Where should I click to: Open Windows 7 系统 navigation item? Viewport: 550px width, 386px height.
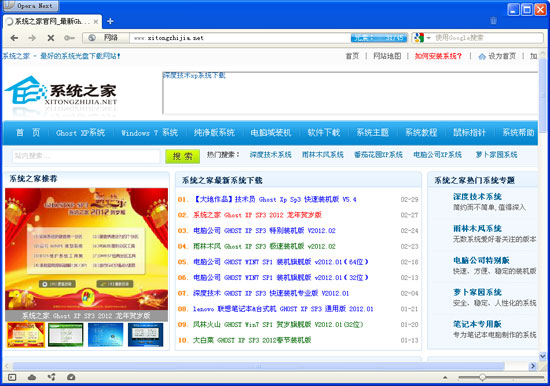click(149, 133)
